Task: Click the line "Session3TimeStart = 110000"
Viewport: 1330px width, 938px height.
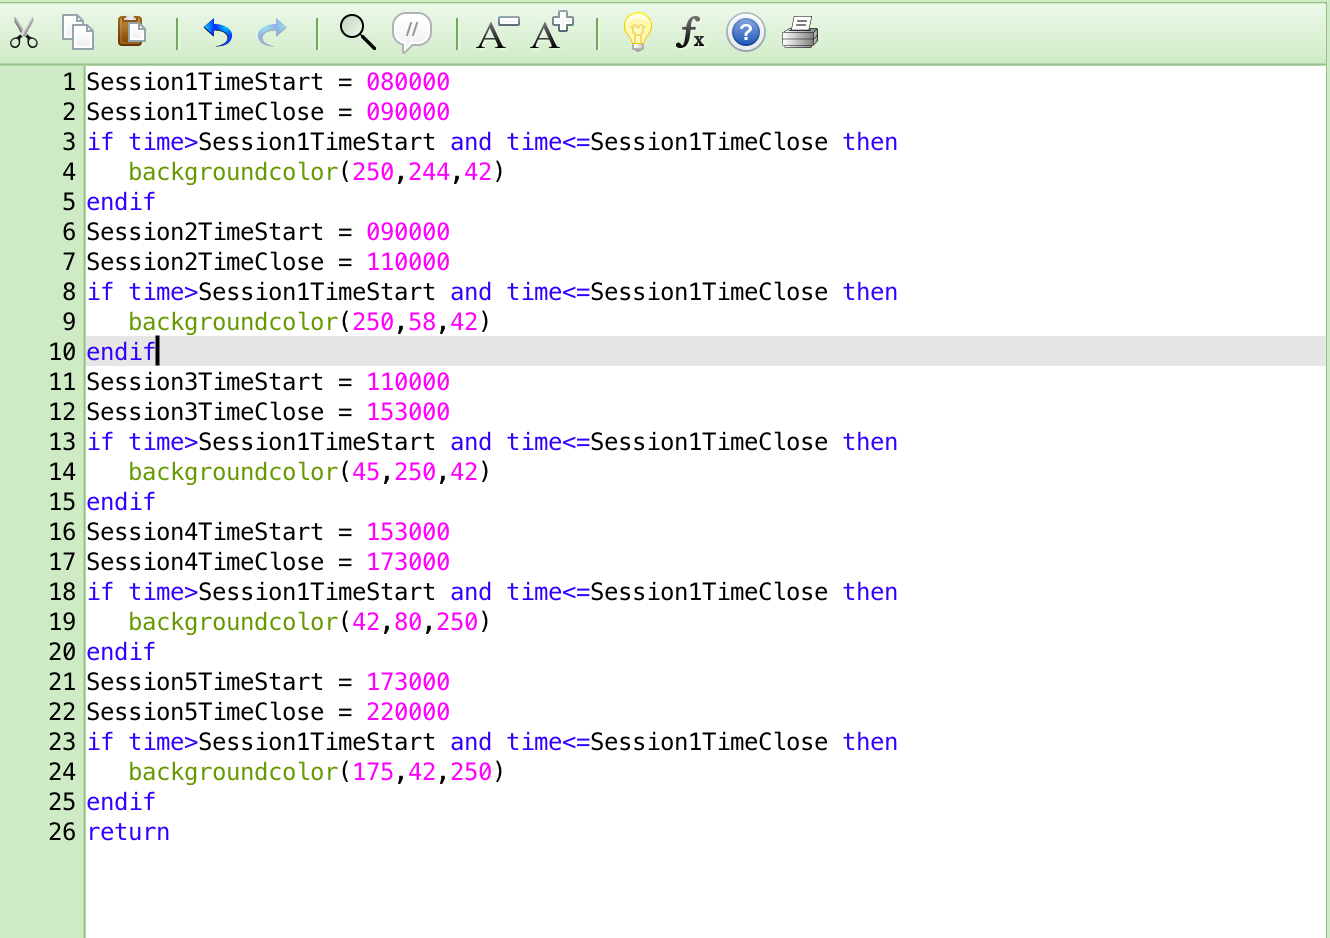Action: tap(268, 382)
